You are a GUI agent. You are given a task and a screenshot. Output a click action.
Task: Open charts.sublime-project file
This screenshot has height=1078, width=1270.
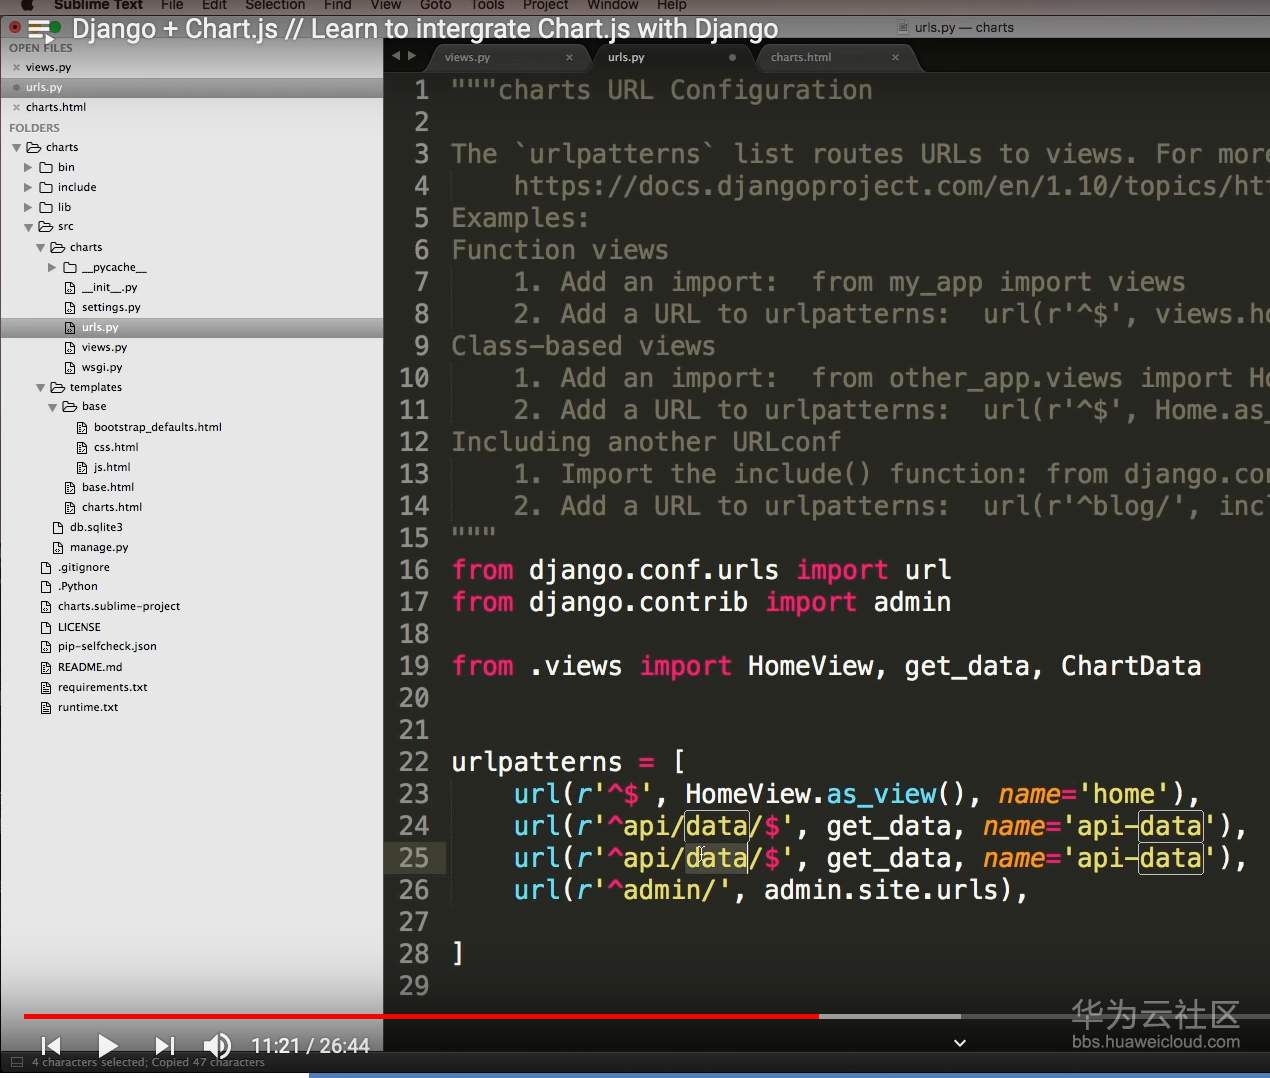point(119,606)
